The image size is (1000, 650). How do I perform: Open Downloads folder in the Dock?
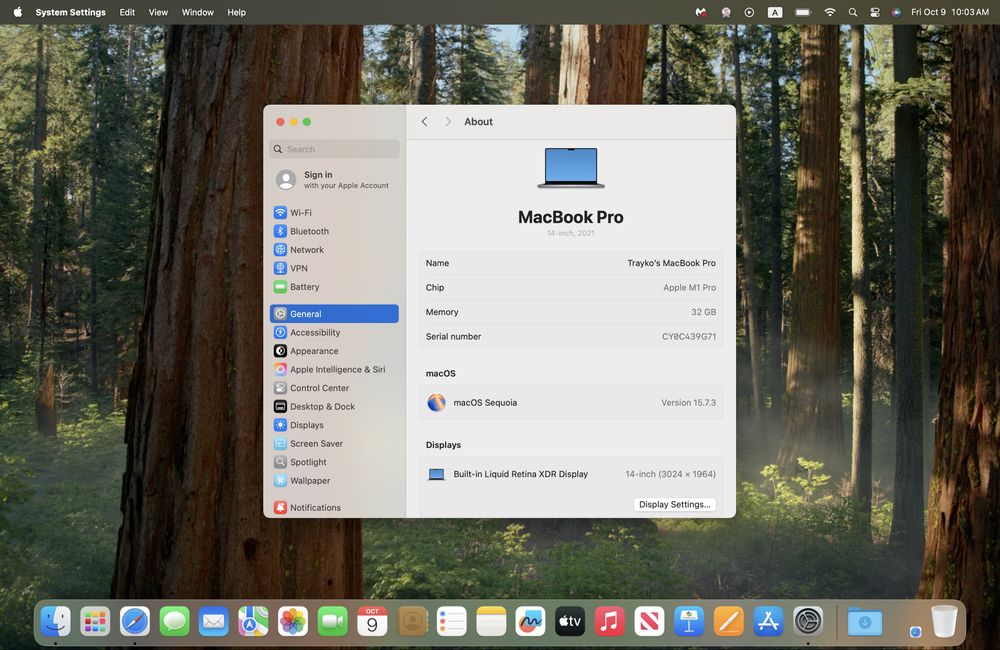click(x=865, y=621)
